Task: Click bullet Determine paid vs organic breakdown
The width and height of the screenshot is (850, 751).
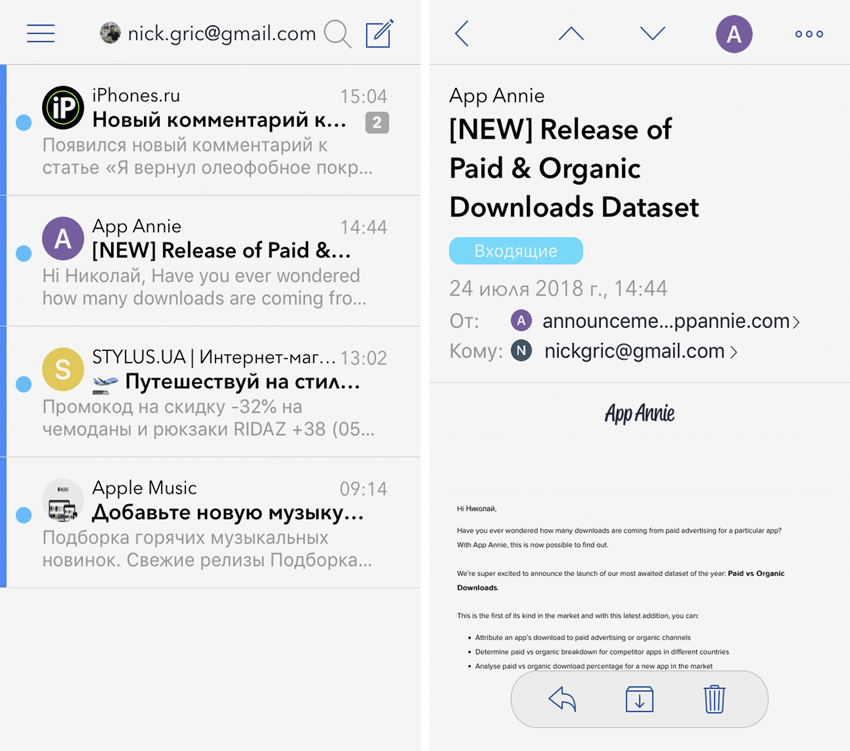Action: point(602,652)
